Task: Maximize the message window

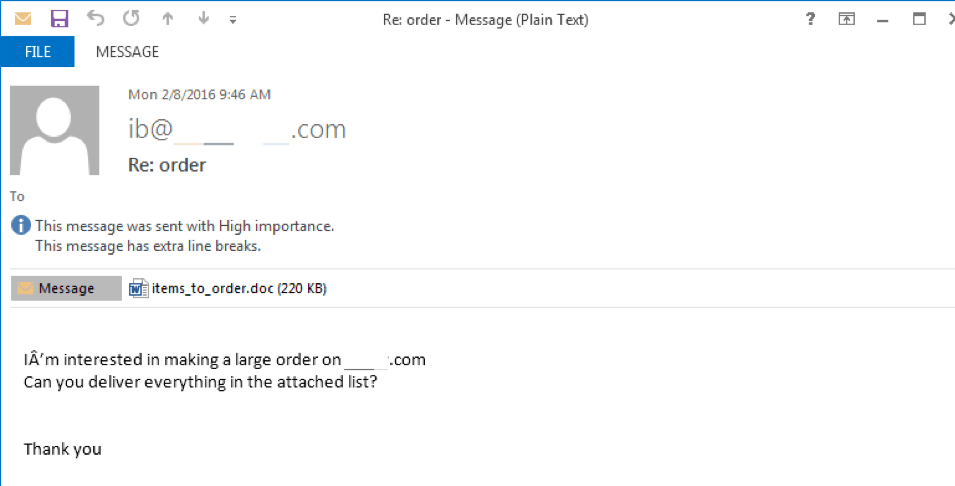Action: tap(919, 19)
